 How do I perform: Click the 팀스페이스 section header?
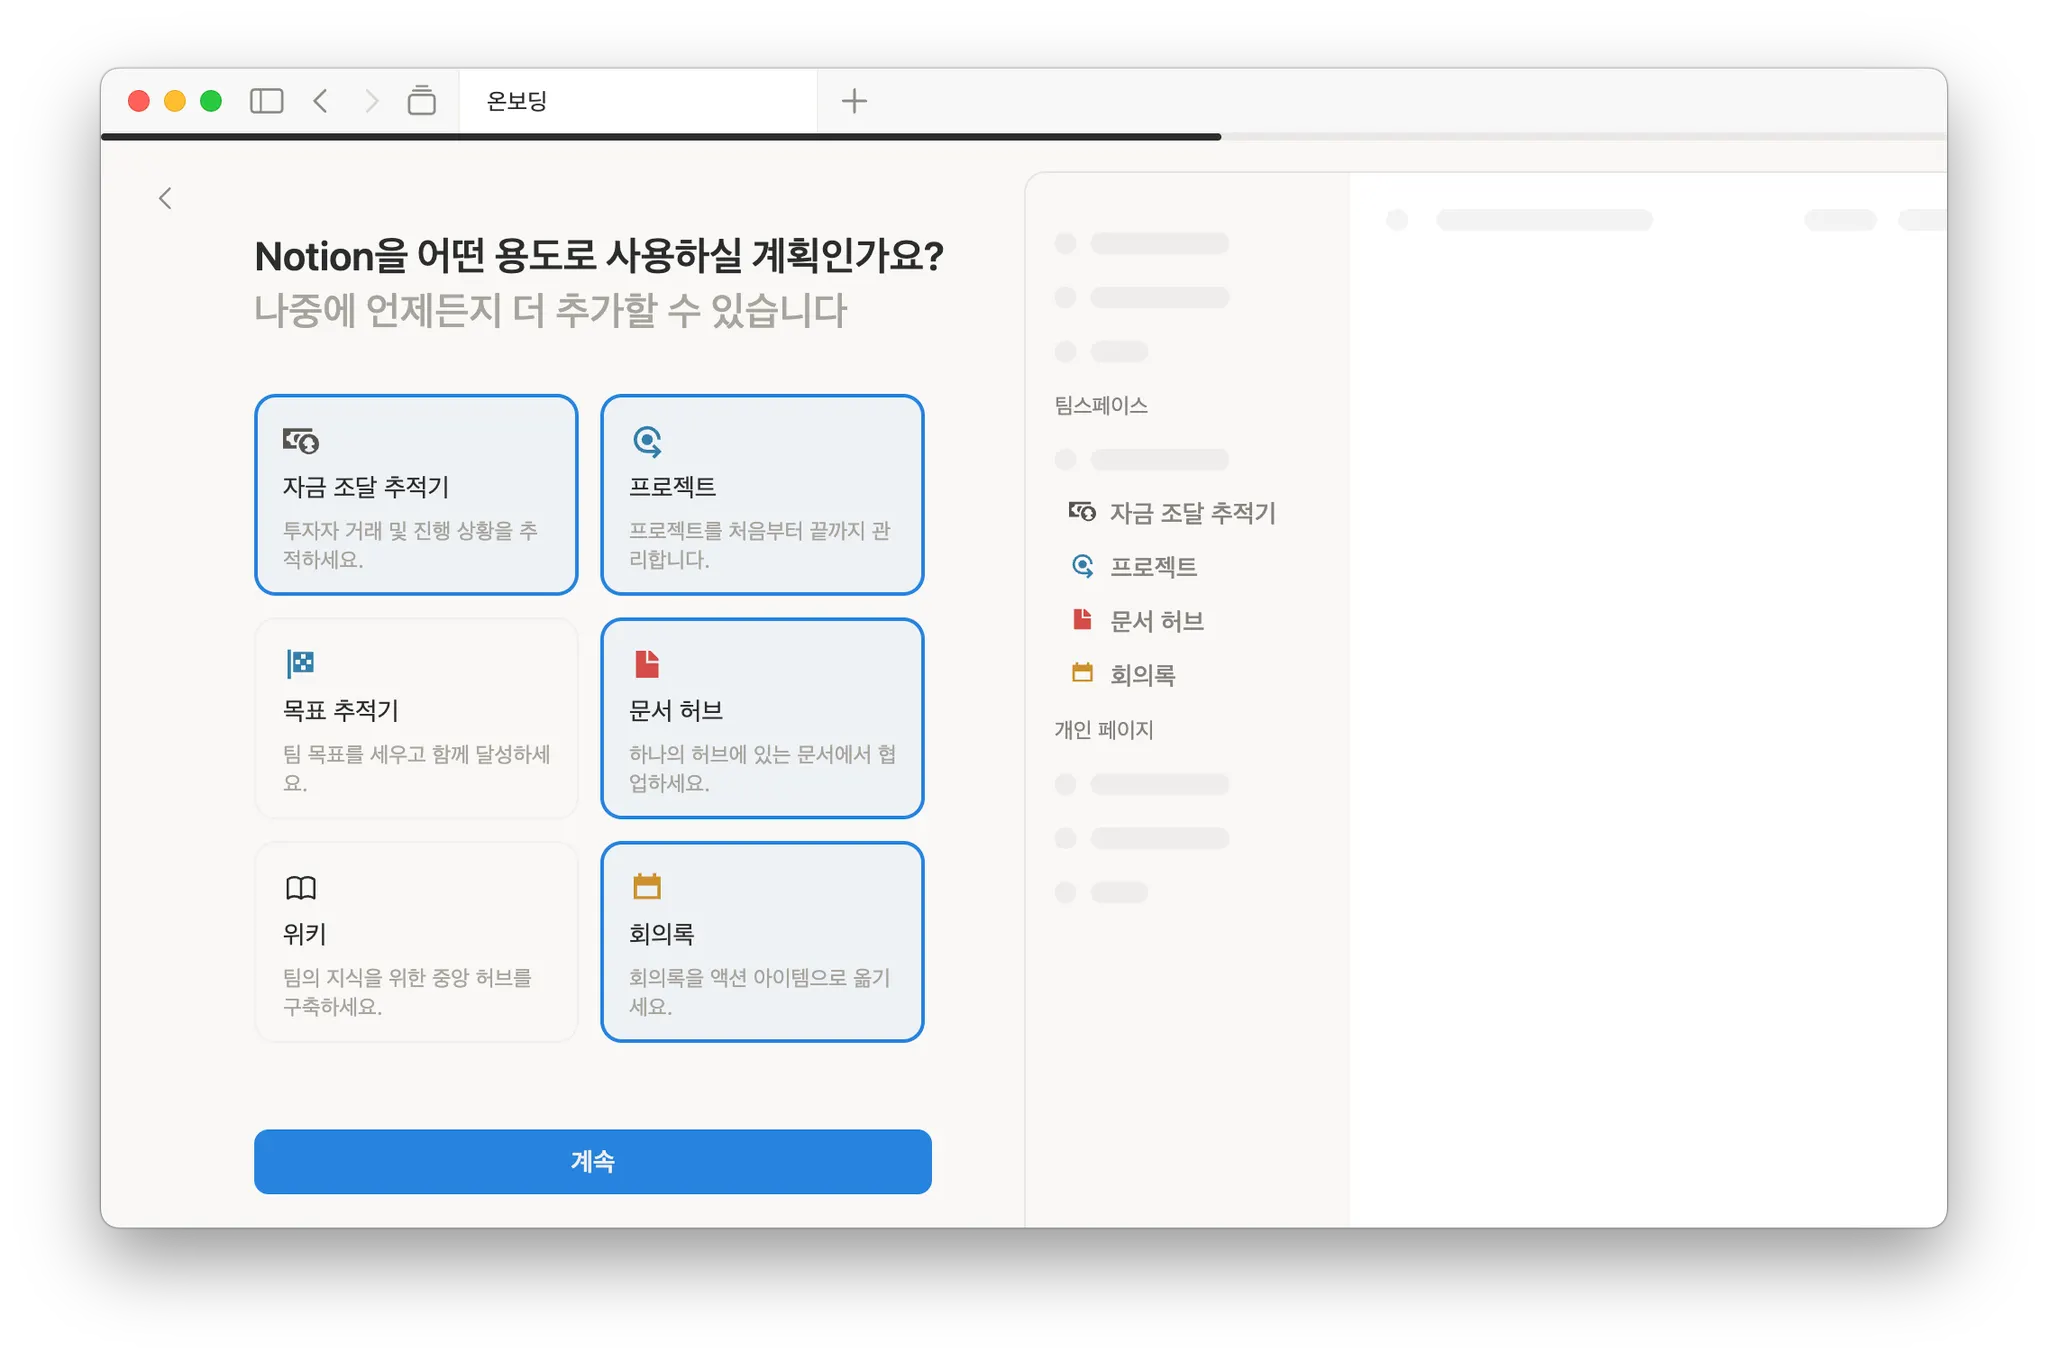pos(1101,406)
